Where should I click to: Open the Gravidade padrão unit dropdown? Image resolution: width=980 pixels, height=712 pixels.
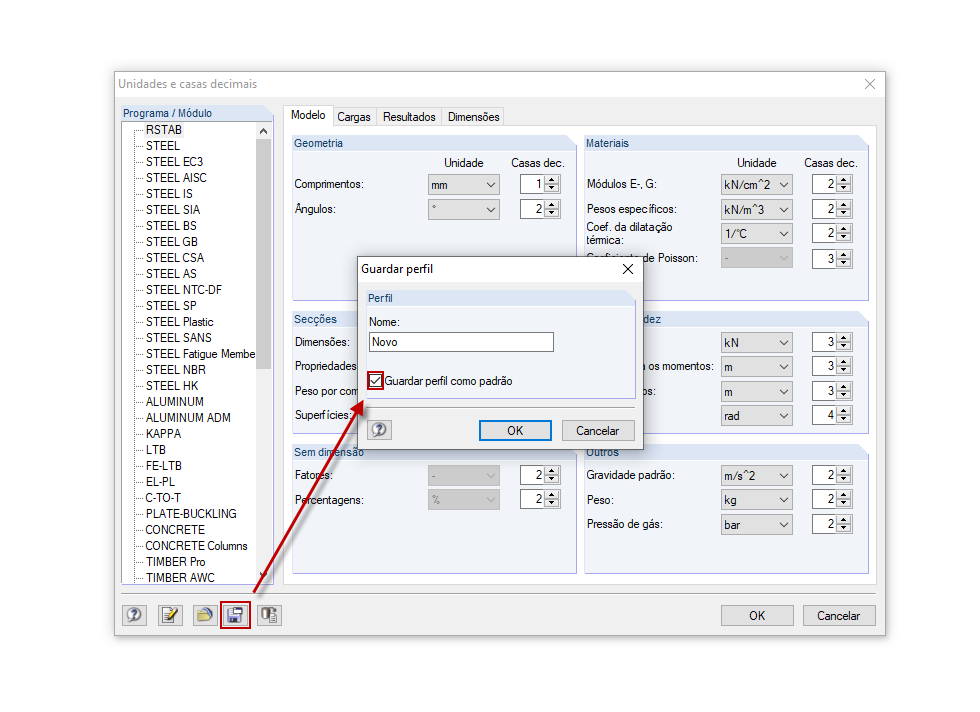pos(756,476)
